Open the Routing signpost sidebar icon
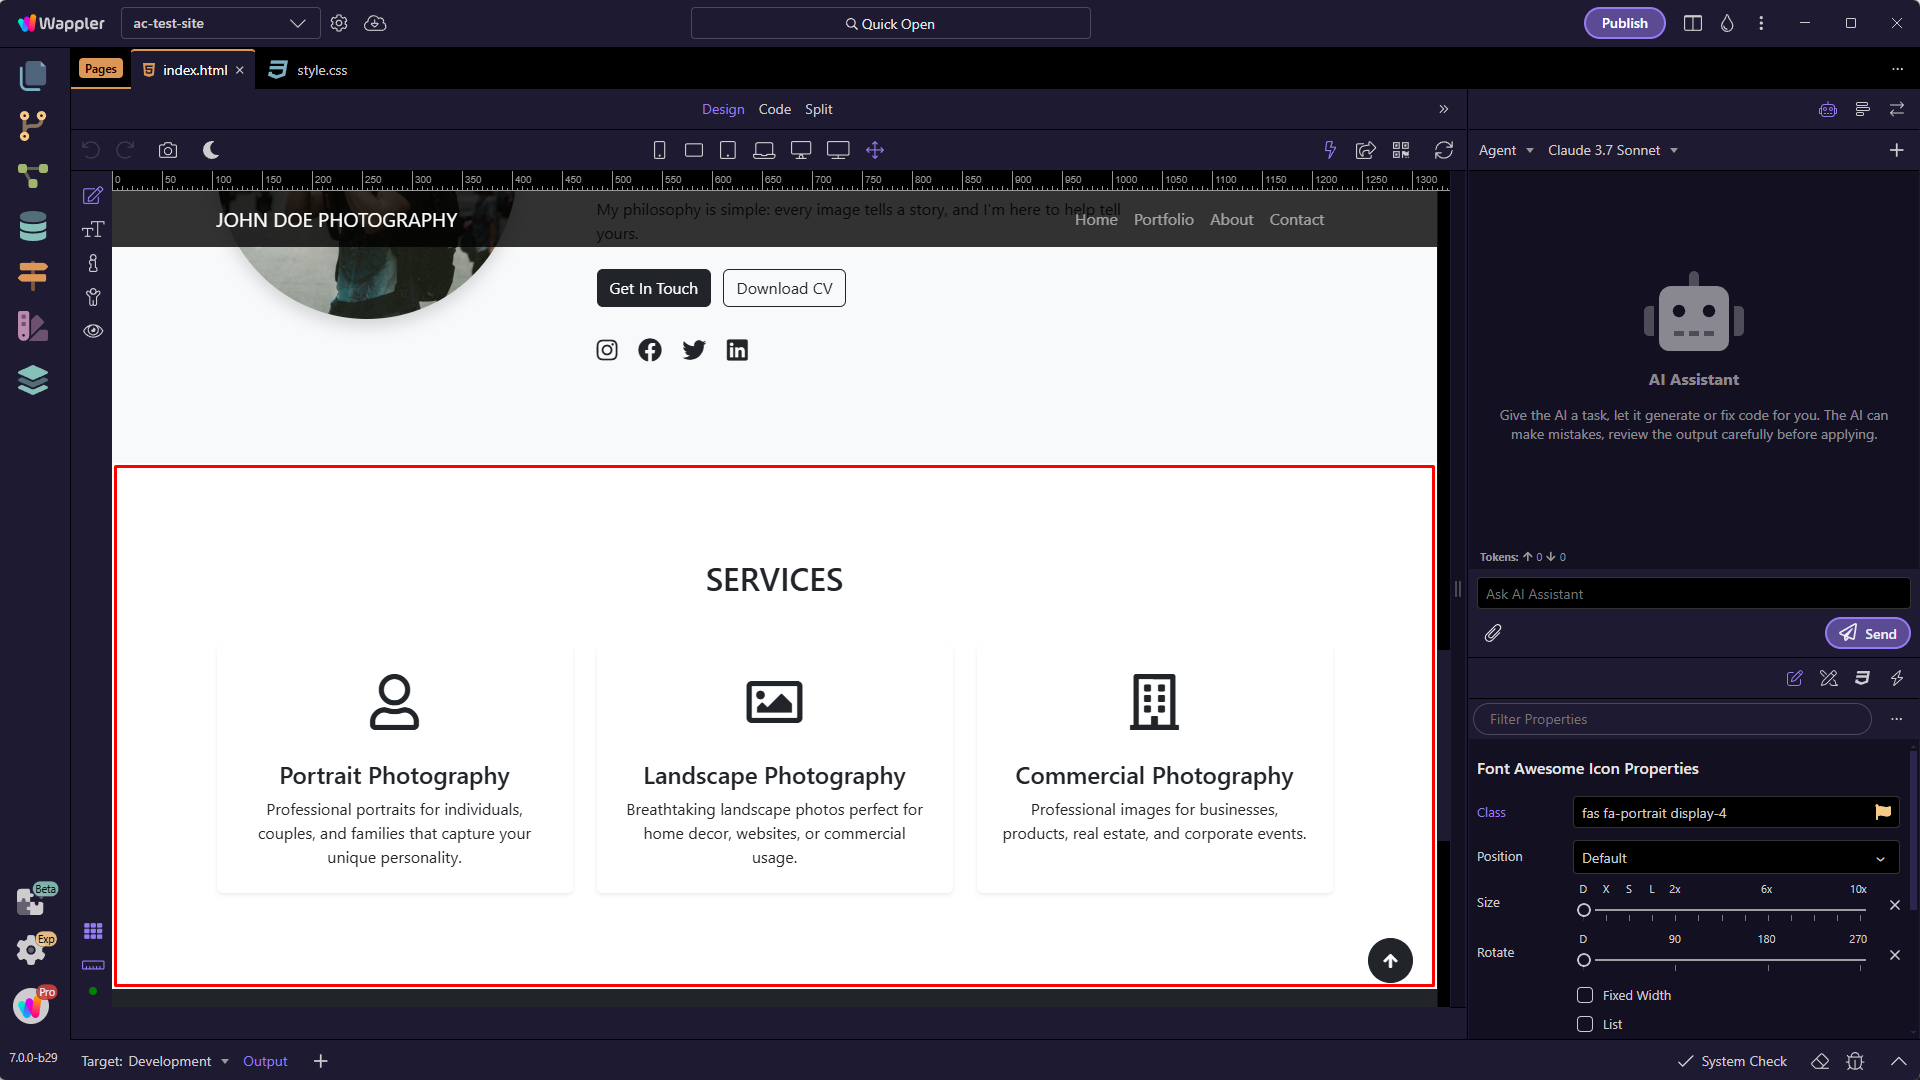Viewport: 1920px width, 1080px height. tap(33, 275)
